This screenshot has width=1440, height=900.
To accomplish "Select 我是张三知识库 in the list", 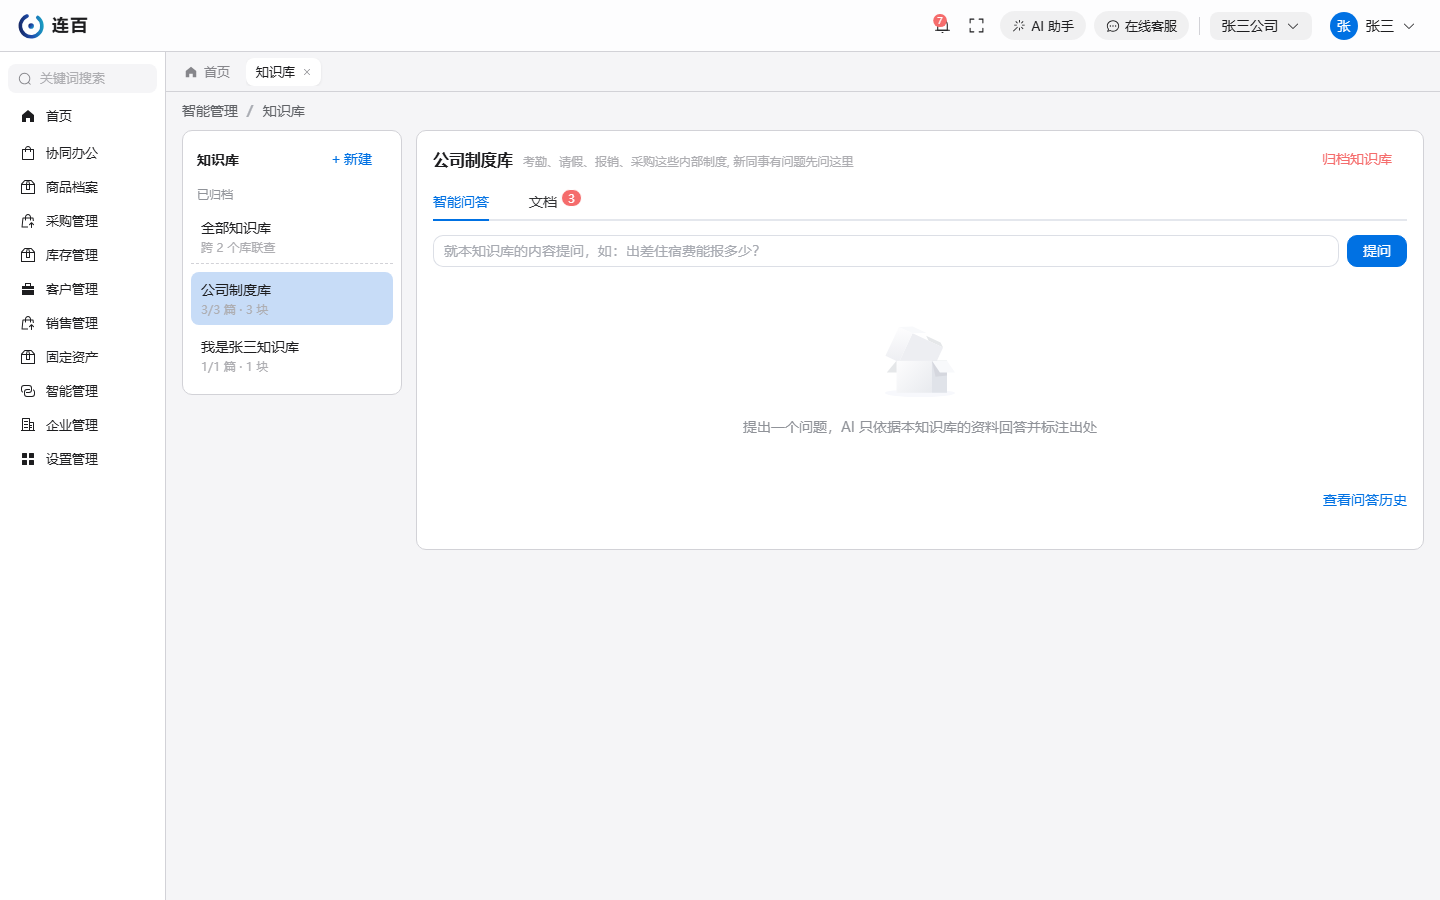I will [292, 356].
